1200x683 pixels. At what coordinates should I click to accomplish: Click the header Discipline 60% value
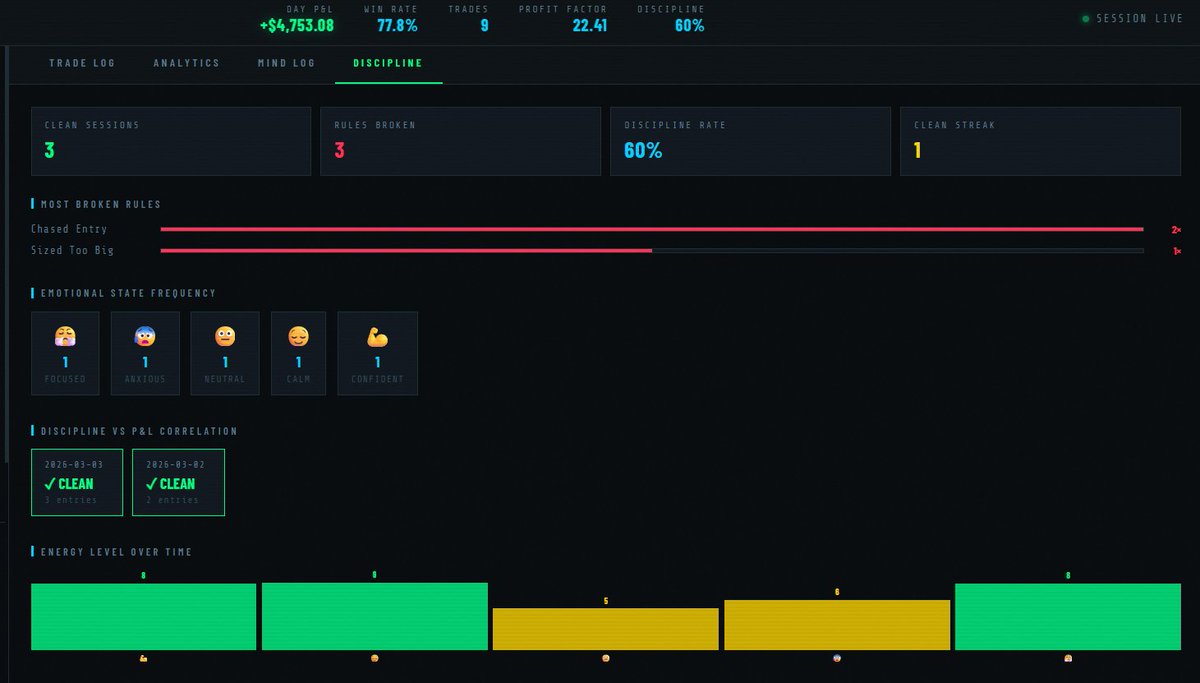point(689,26)
